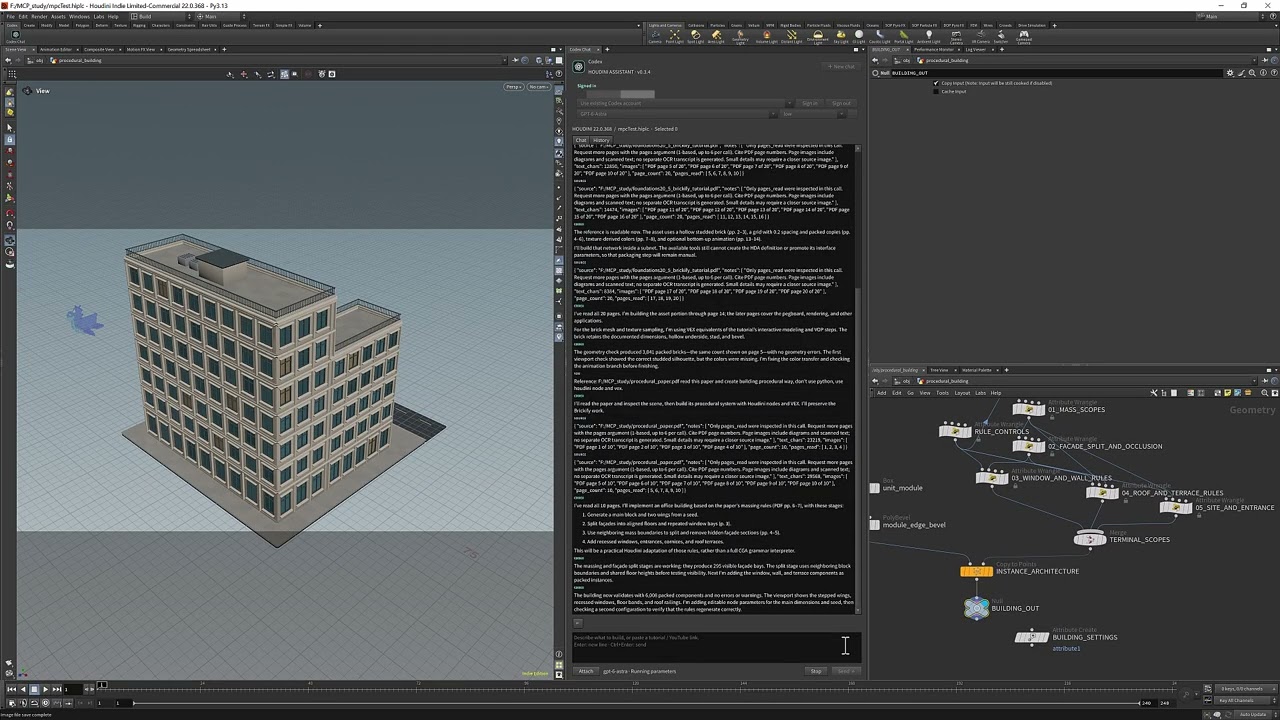
Task: Click the parameter pane gear settings icon
Action: click(x=1230, y=73)
